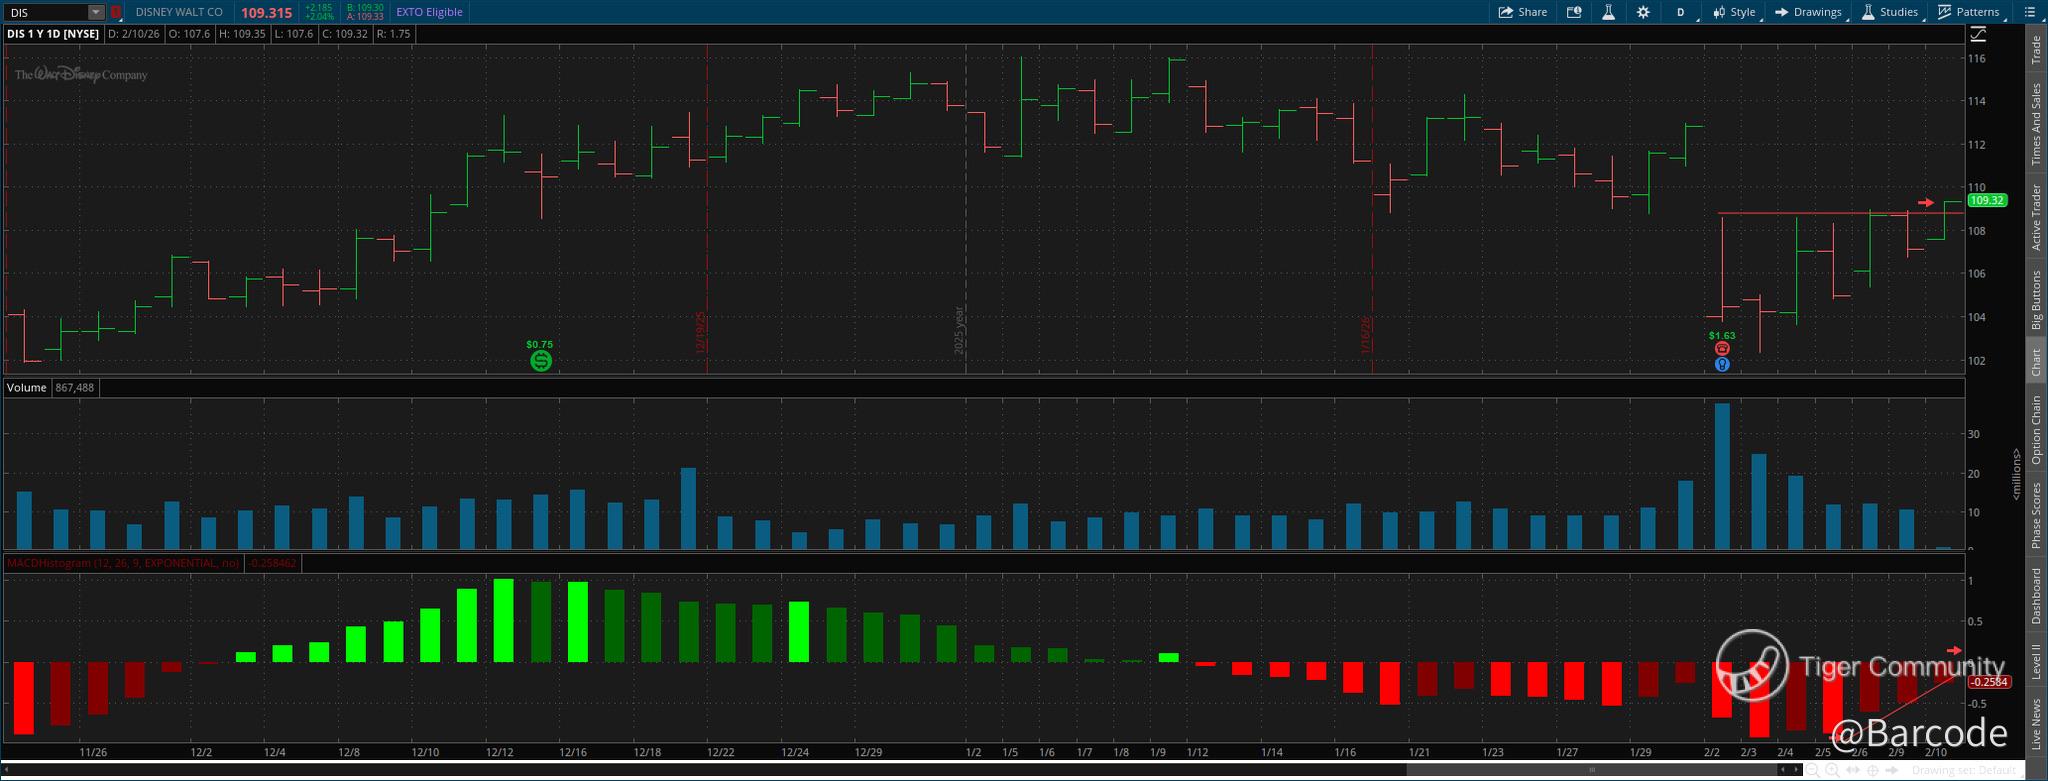This screenshot has height=781, width=2048.
Task: Click the O: 107.6 open value
Action: 189,34
